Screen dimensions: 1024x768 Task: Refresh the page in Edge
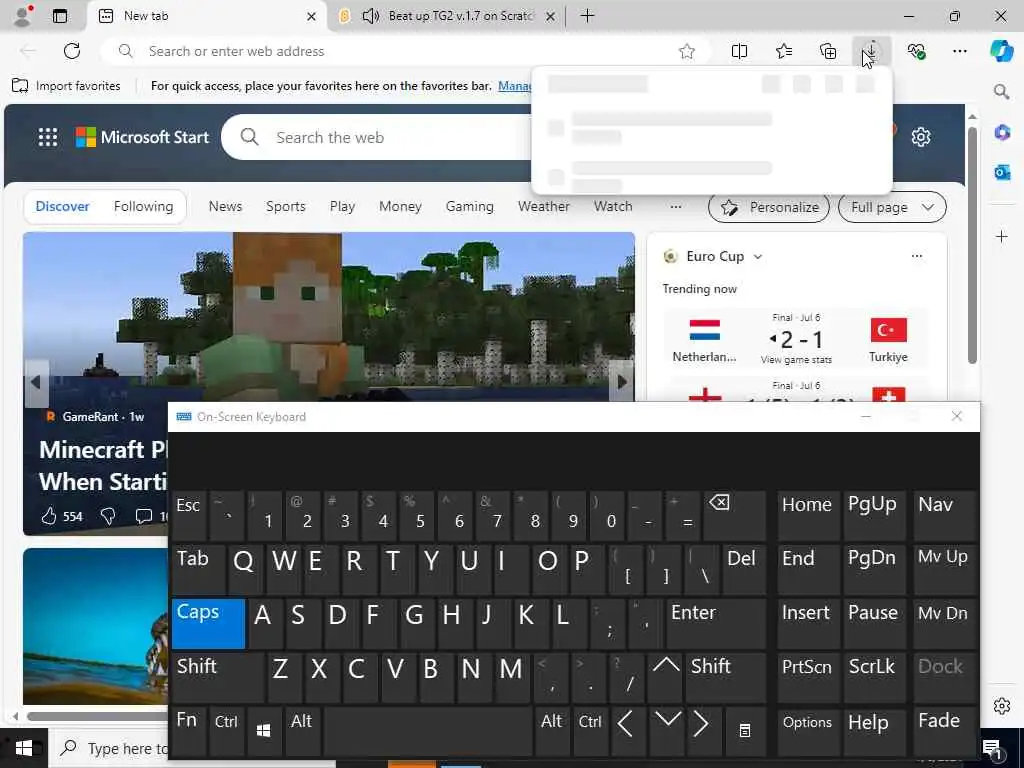coord(72,51)
